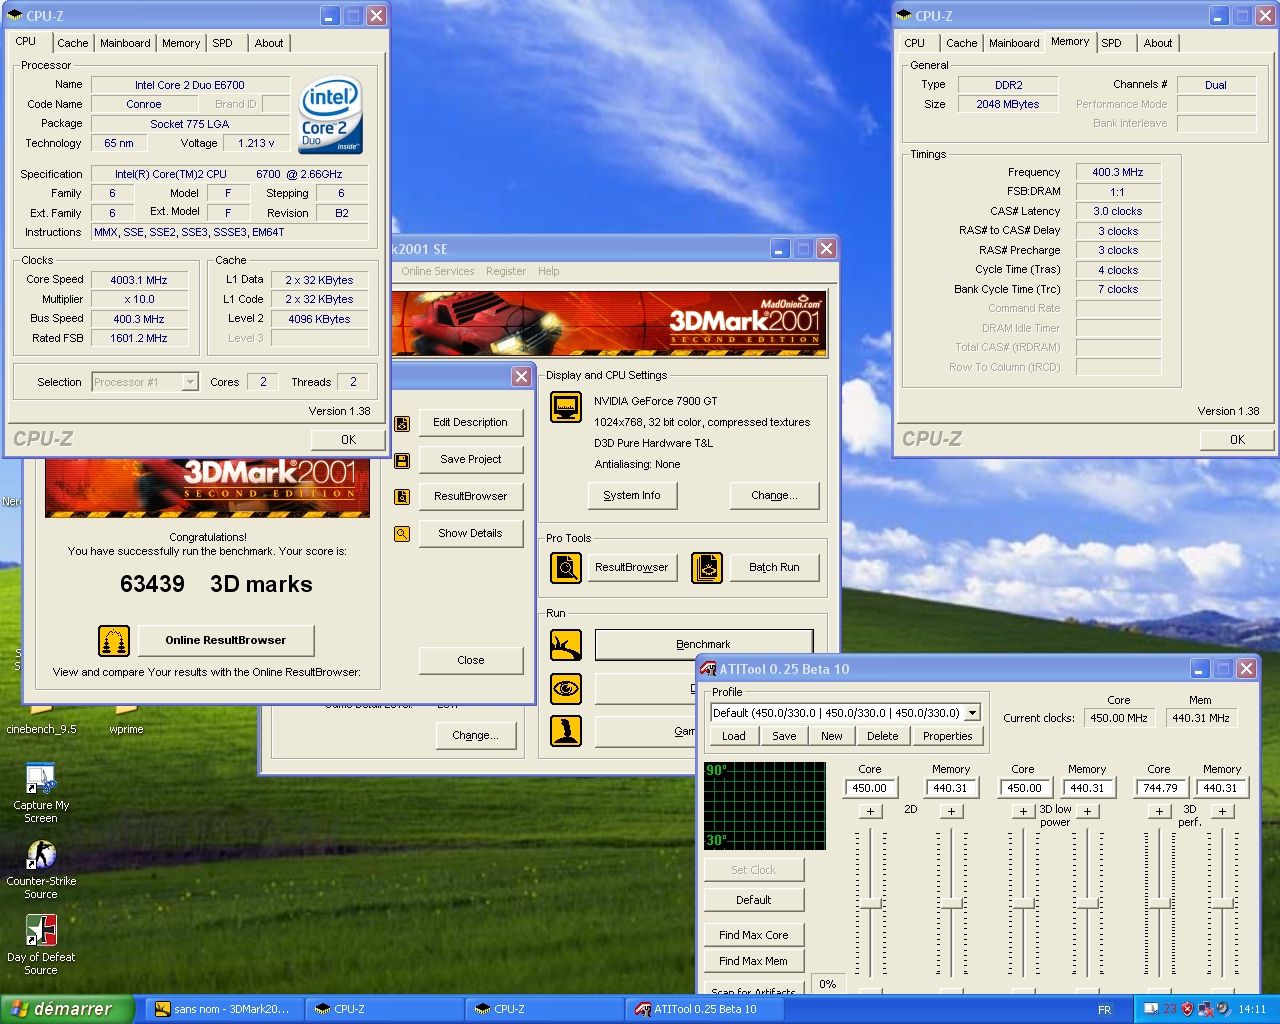
Task: Click the 3D perf Core clock slider thumb
Action: tap(1159, 903)
